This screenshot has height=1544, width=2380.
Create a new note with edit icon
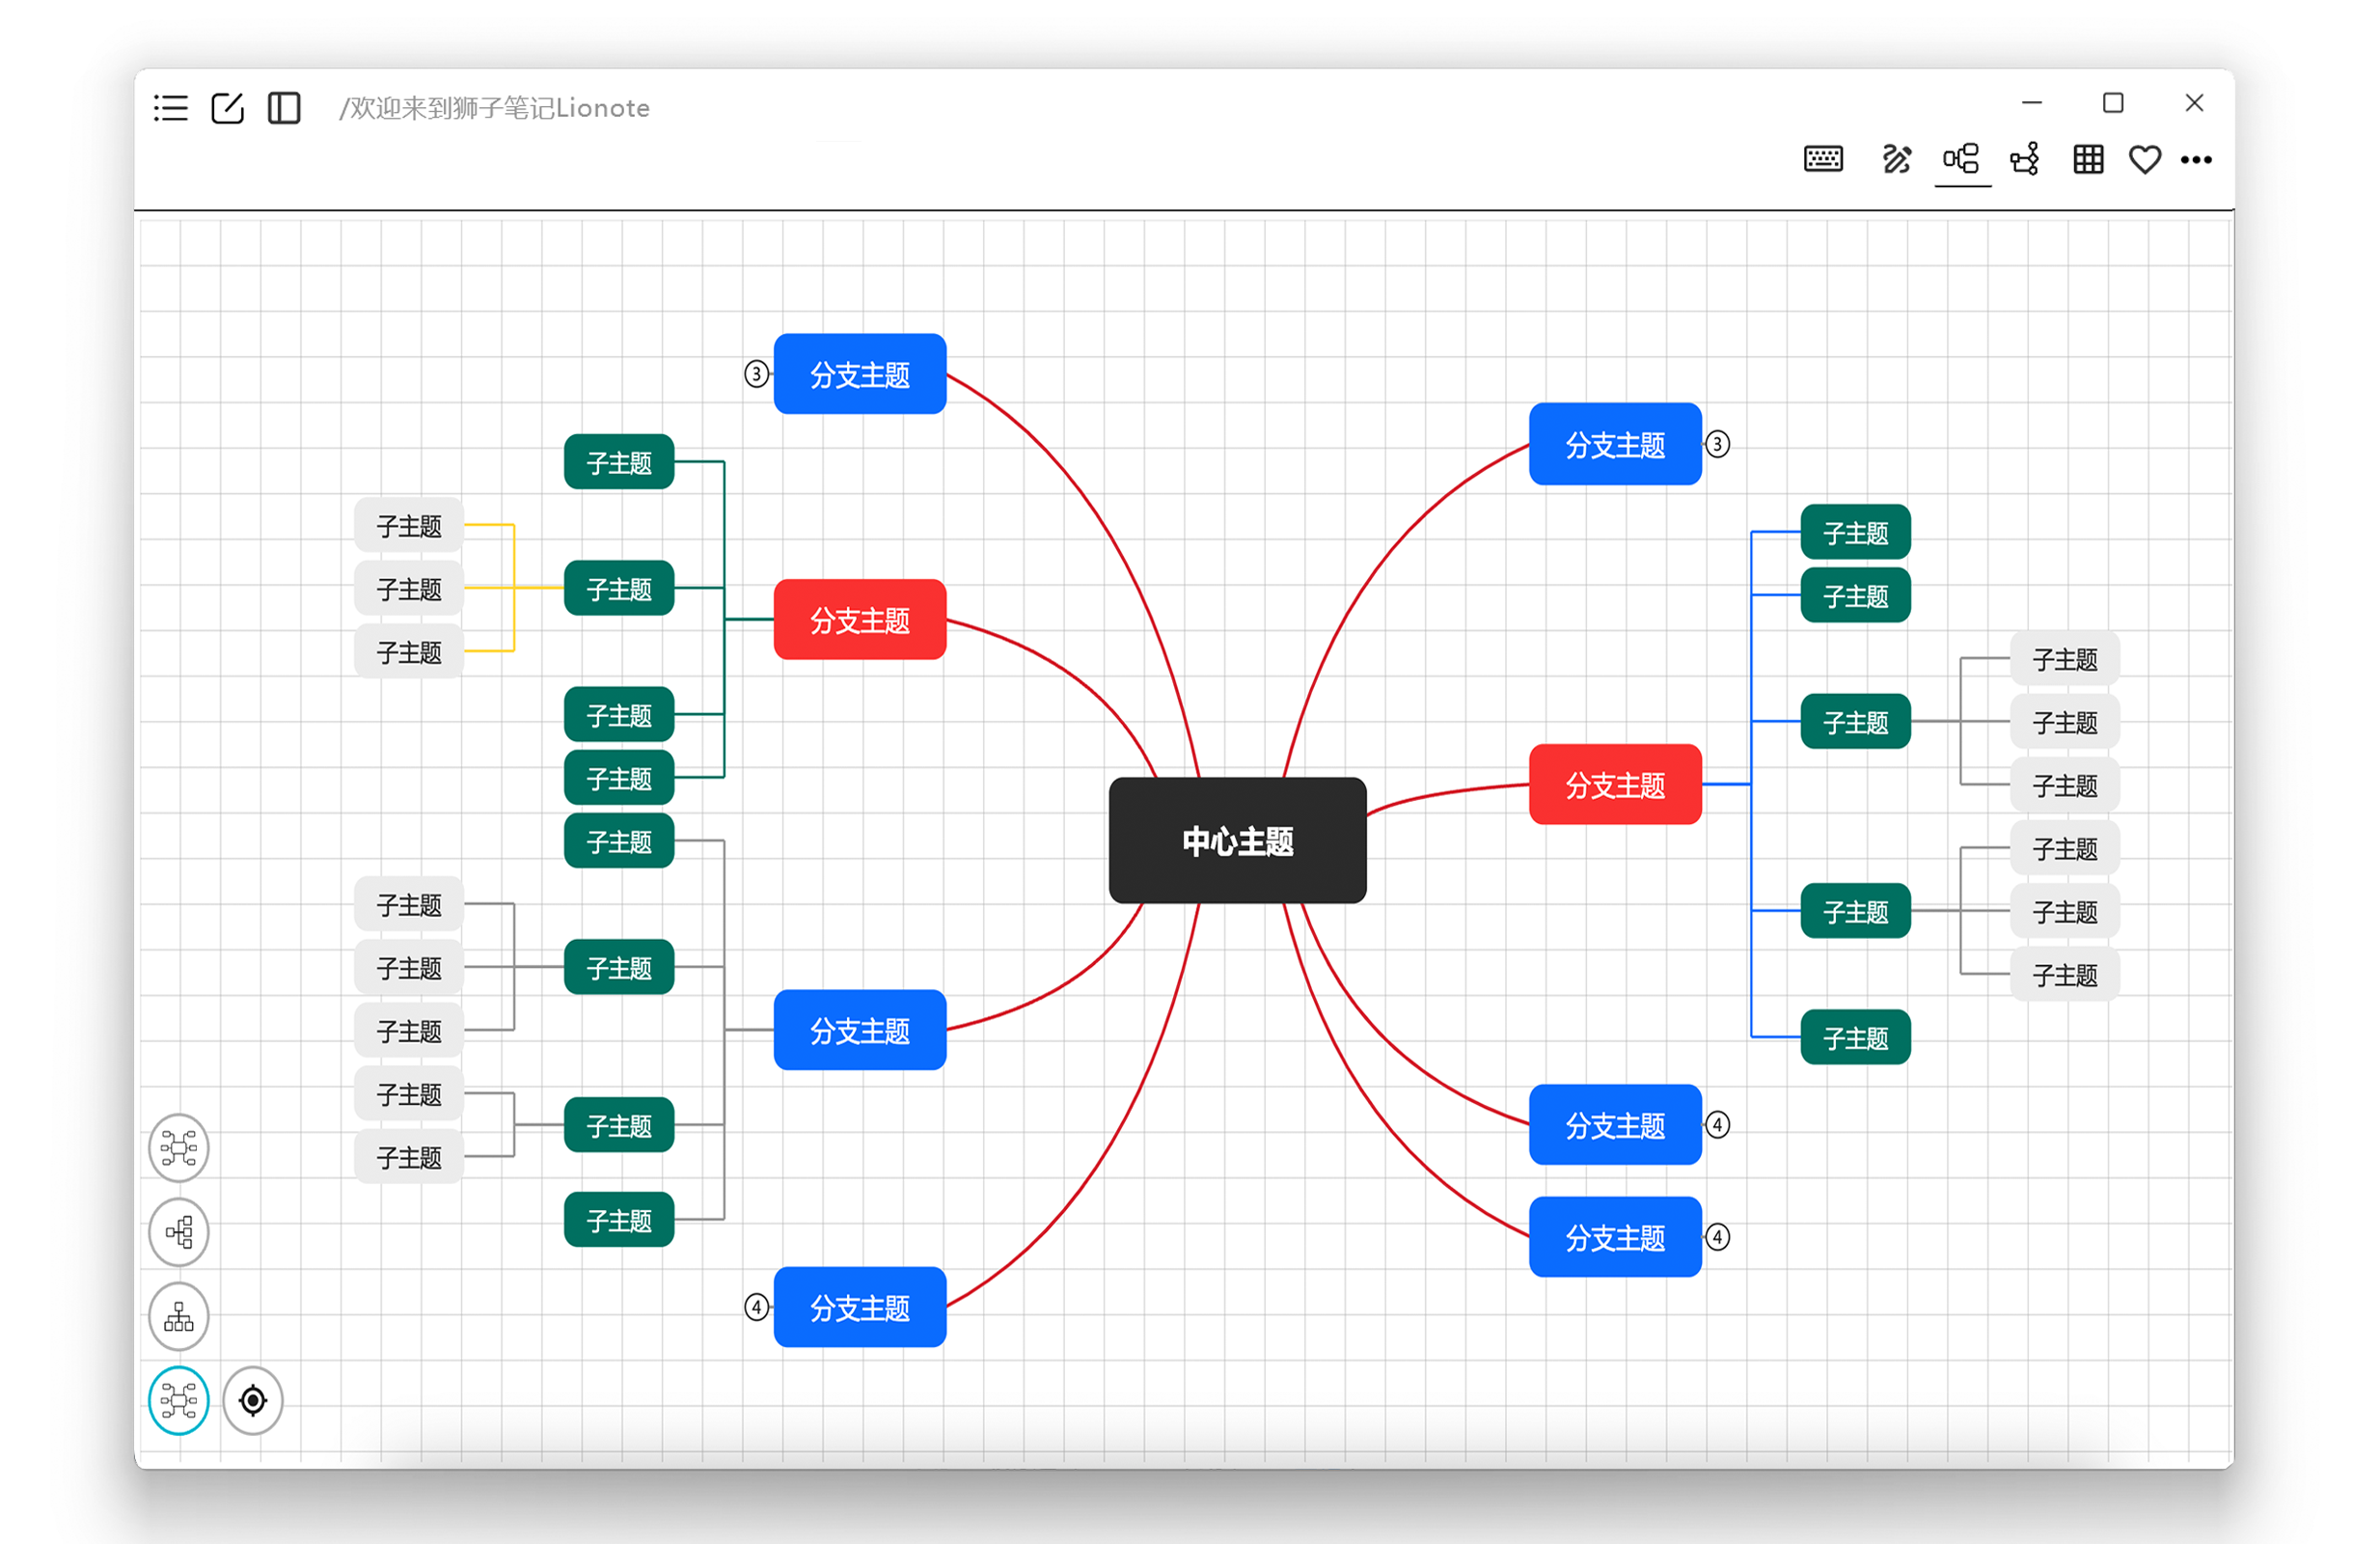pyautogui.click(x=228, y=108)
